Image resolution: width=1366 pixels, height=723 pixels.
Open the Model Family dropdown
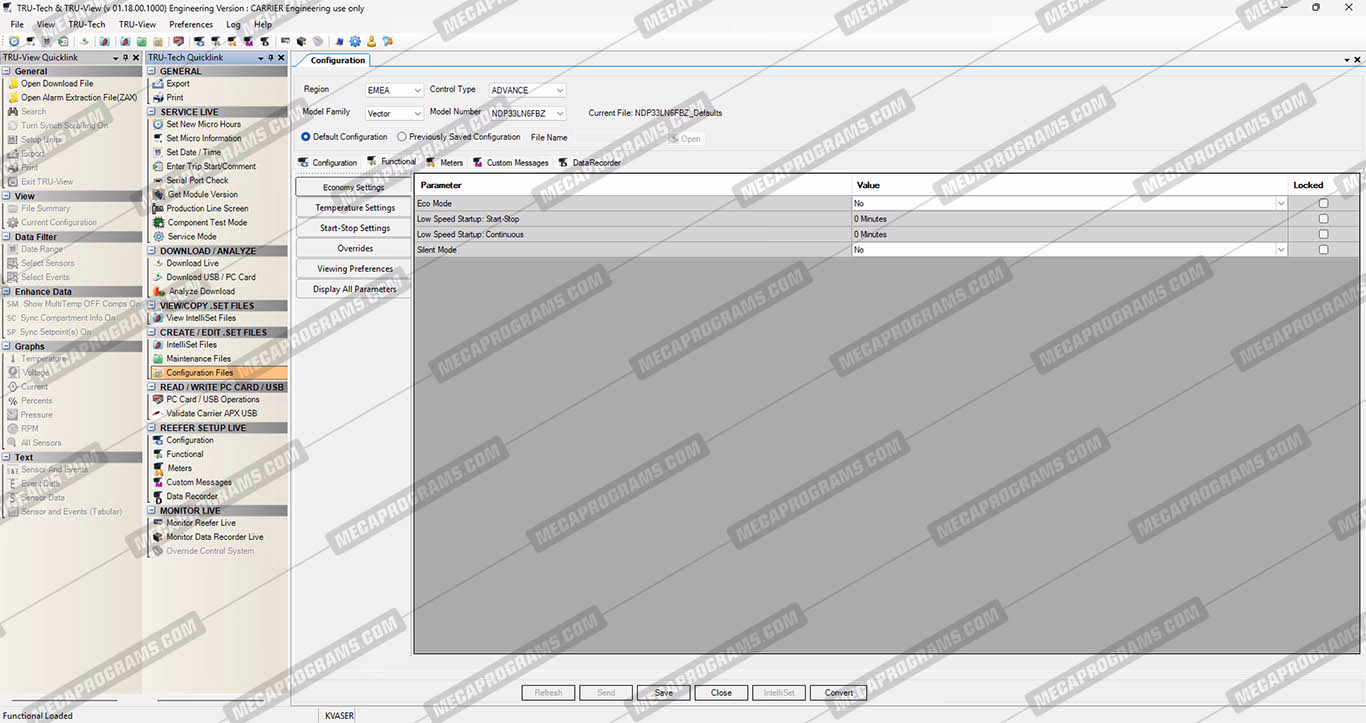tap(417, 114)
